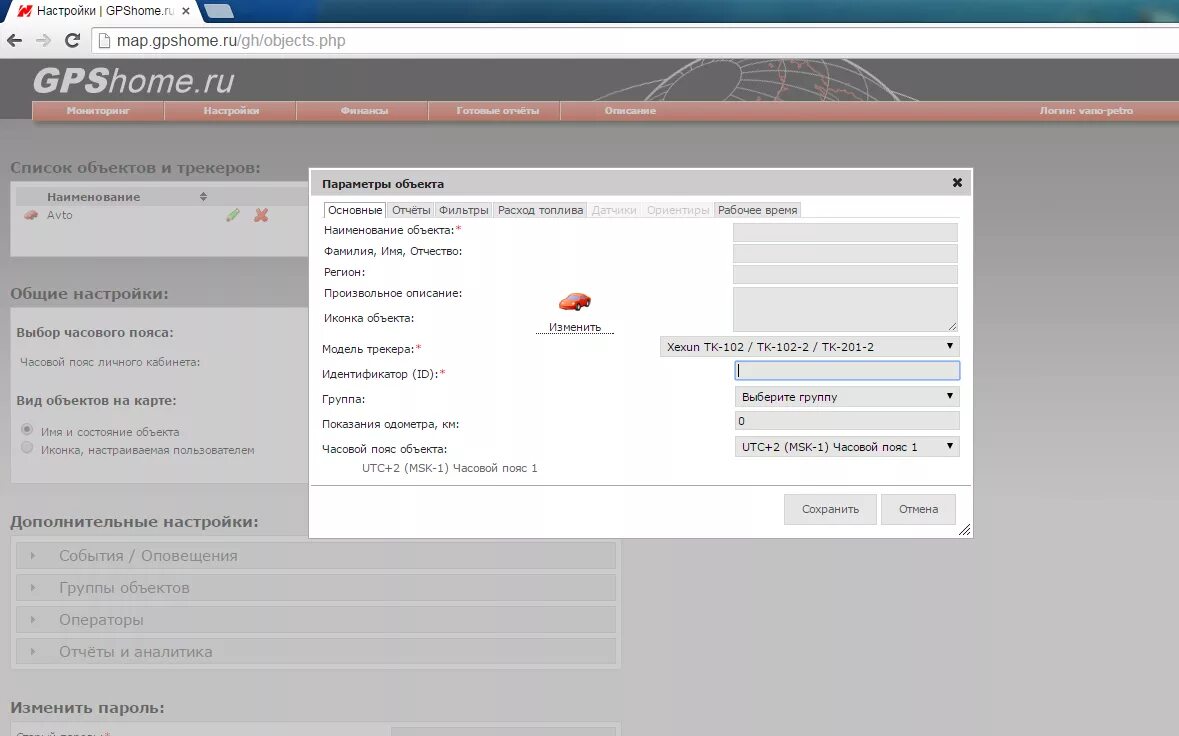The width and height of the screenshot is (1179, 736).
Task: Click the browser forward arrow
Action: tap(44, 41)
